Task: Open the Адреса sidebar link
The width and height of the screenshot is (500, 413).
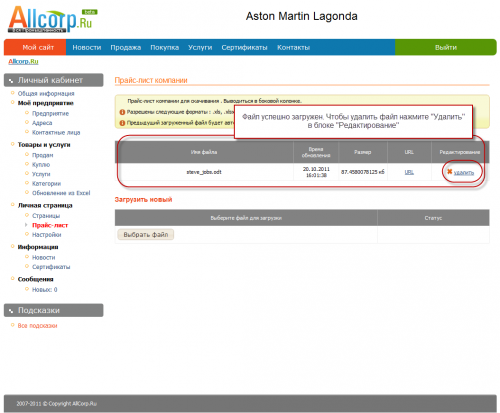Action: (x=42, y=123)
